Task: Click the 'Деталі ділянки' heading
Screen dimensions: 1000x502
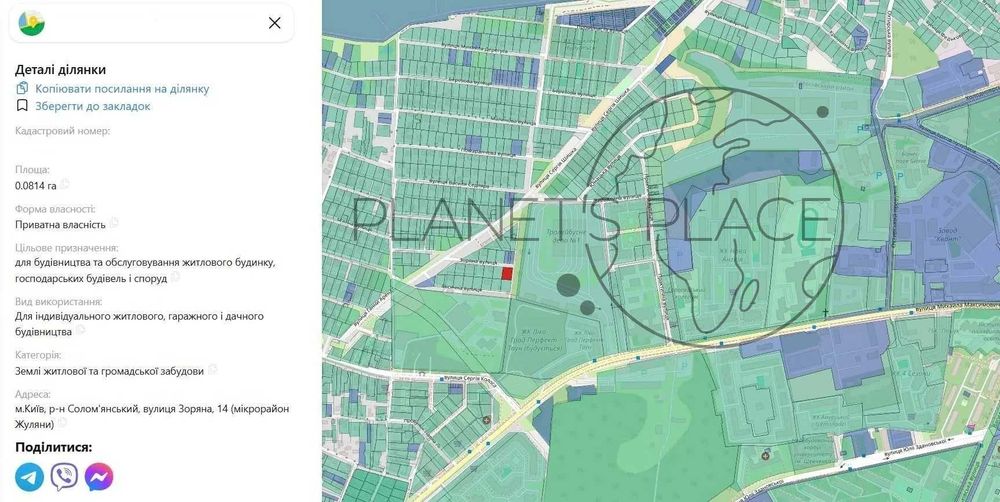Action: click(61, 70)
